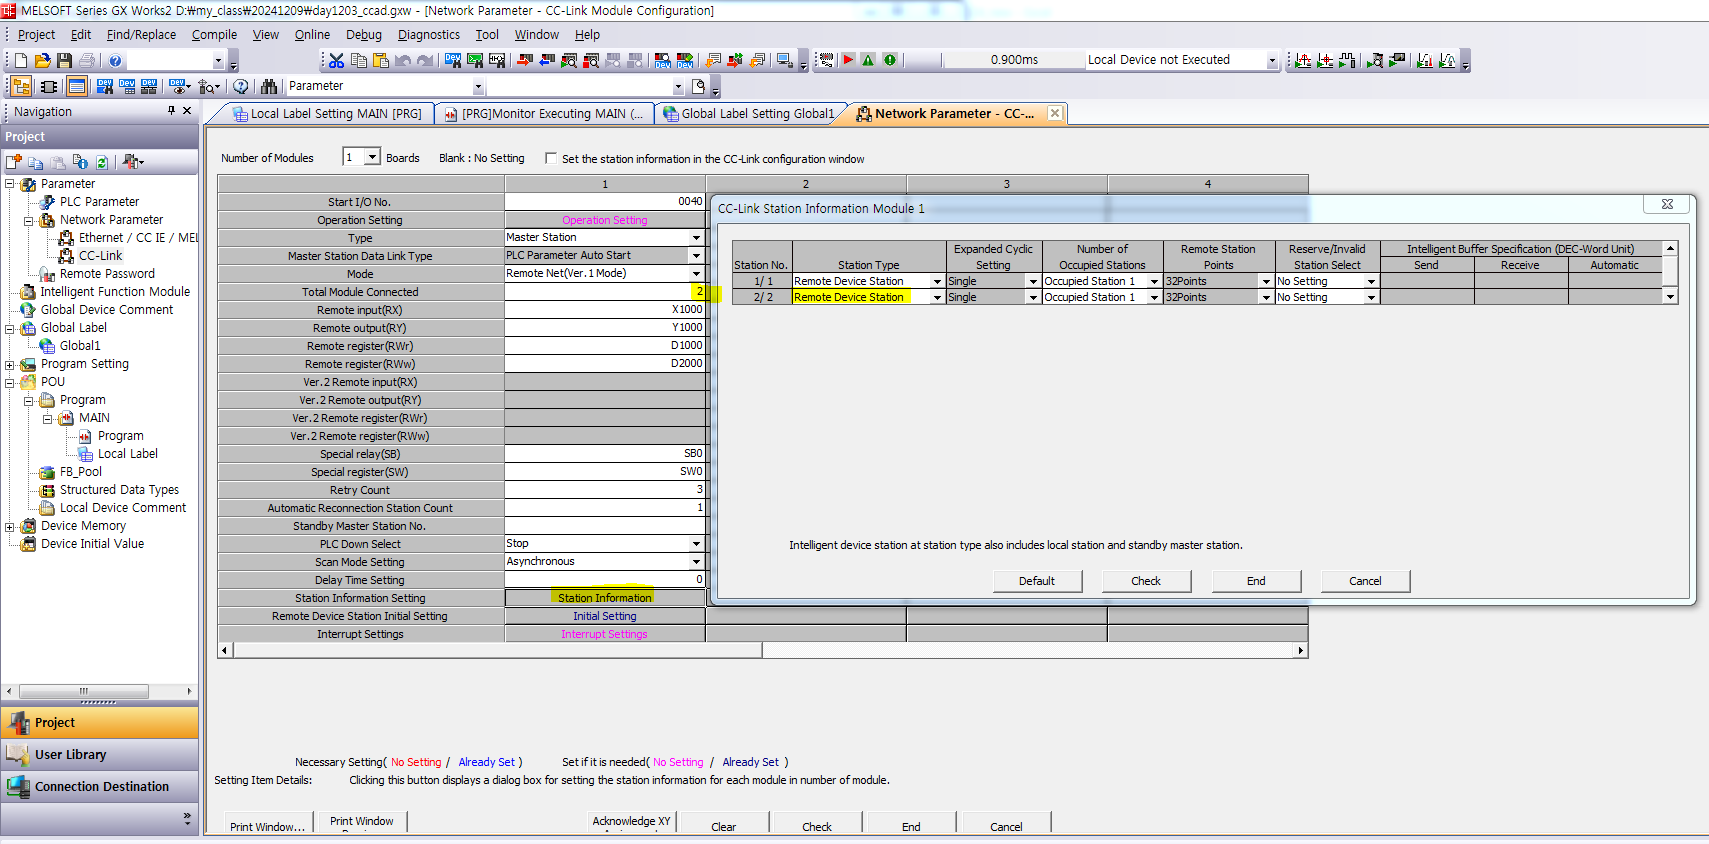Viewport: 1709px width, 844px height.
Task: Open the Master Station Data Link Type dropdown
Action: tap(697, 255)
